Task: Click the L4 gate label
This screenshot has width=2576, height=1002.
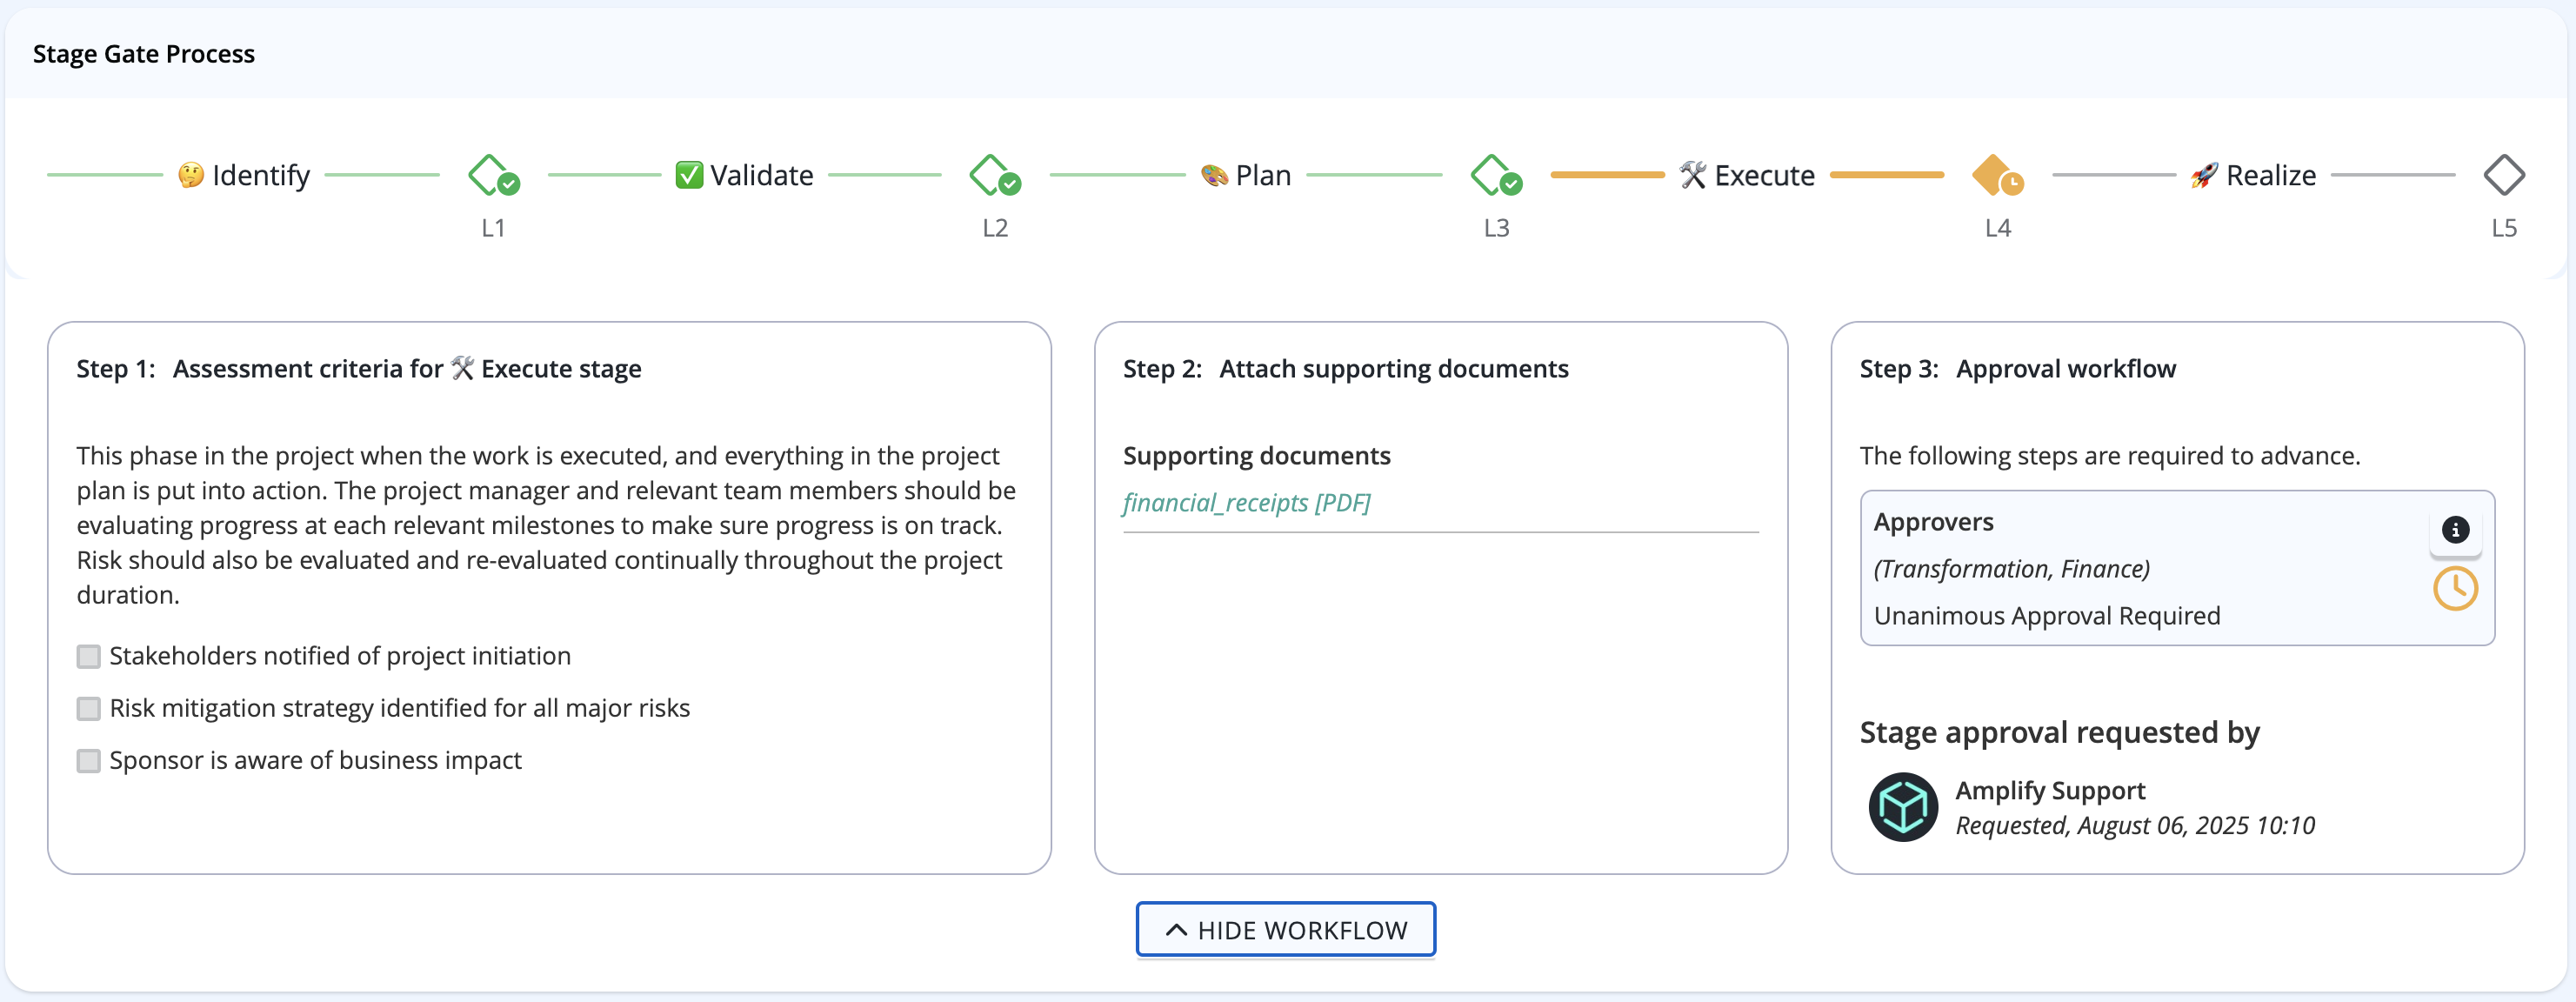Action: coord(1998,228)
